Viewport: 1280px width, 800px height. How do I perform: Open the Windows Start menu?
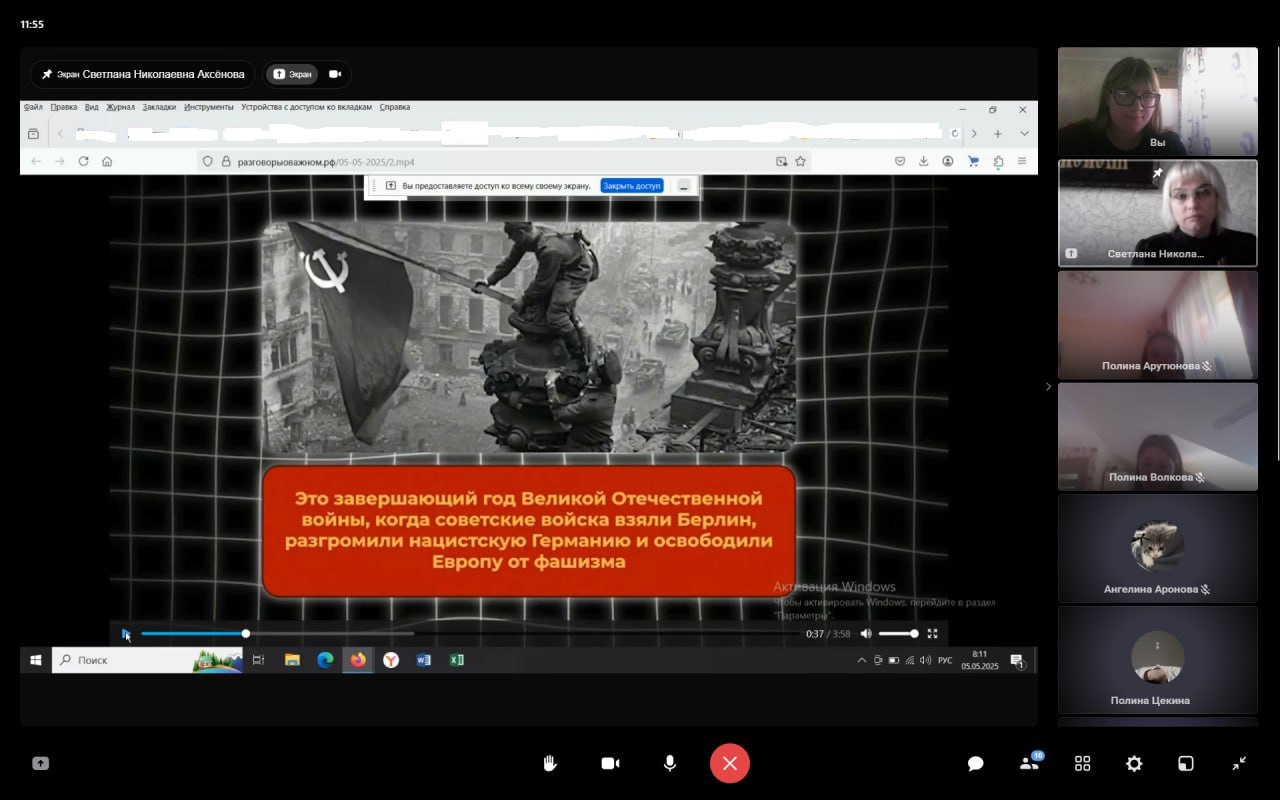pos(36,660)
